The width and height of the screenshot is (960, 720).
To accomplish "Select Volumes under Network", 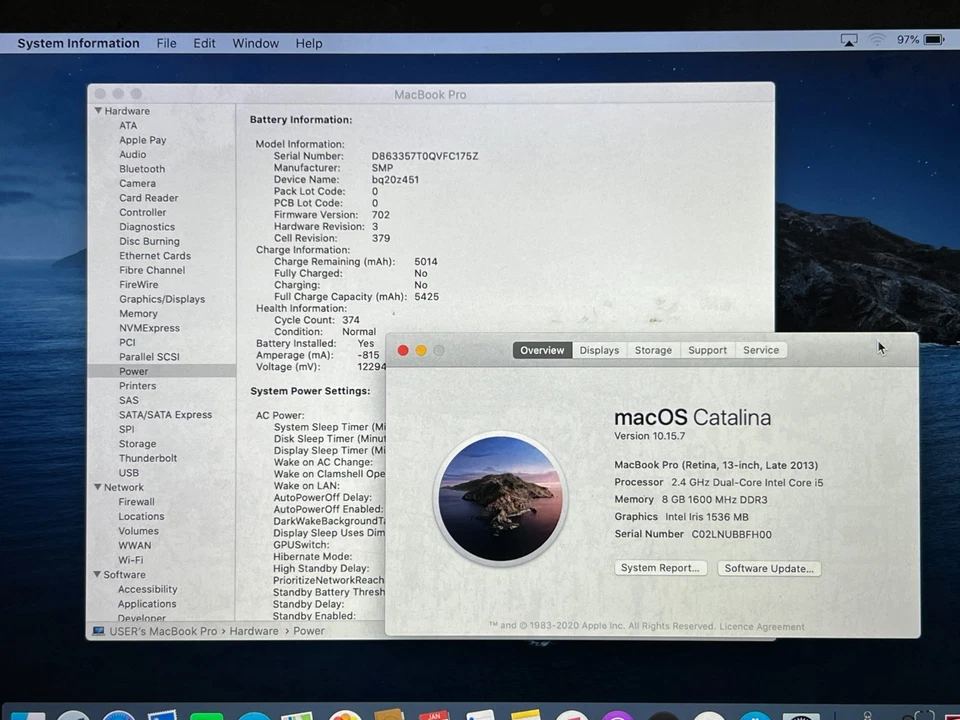I will (x=138, y=531).
